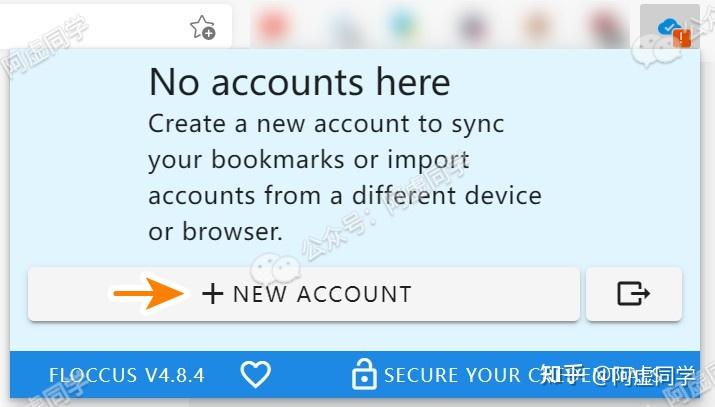Click the Floccus cloud extension icon
Screen dimensions: 715x407
coord(668,28)
